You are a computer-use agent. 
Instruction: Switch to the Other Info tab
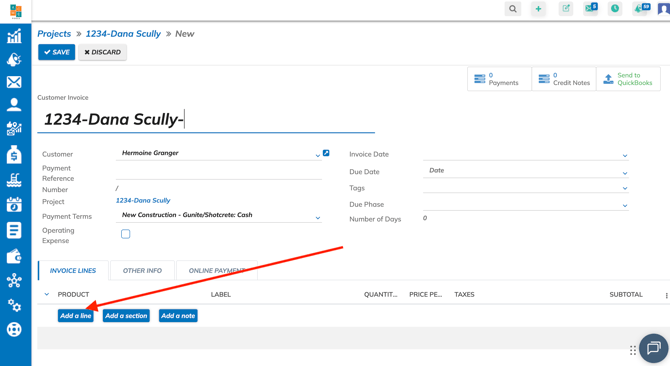[x=142, y=270]
